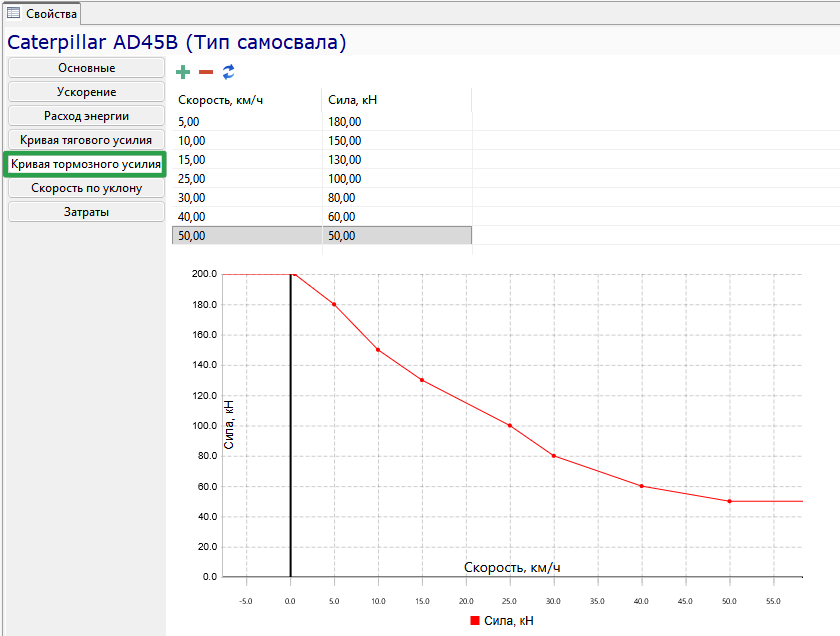The height and width of the screenshot is (636, 840).
Task: Select the force cell 80,00
Action: (397, 198)
